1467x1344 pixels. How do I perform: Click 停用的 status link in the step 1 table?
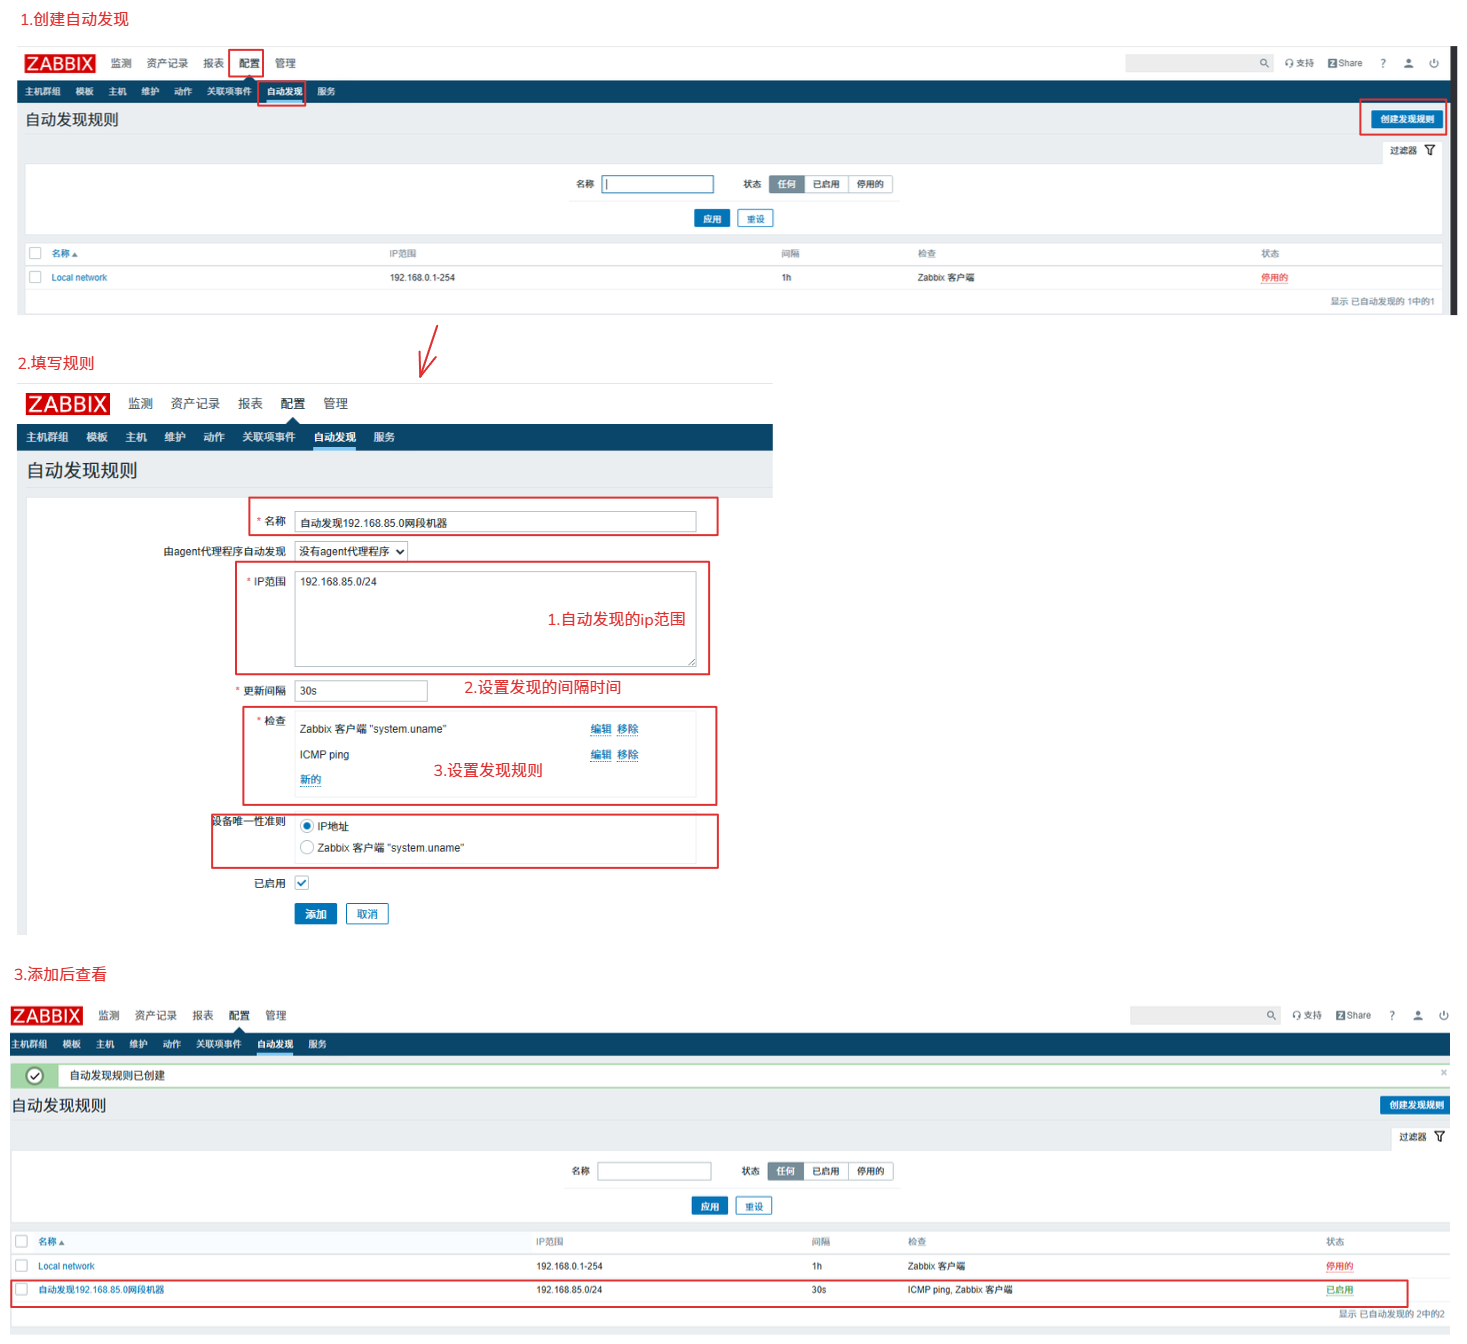(x=1274, y=278)
